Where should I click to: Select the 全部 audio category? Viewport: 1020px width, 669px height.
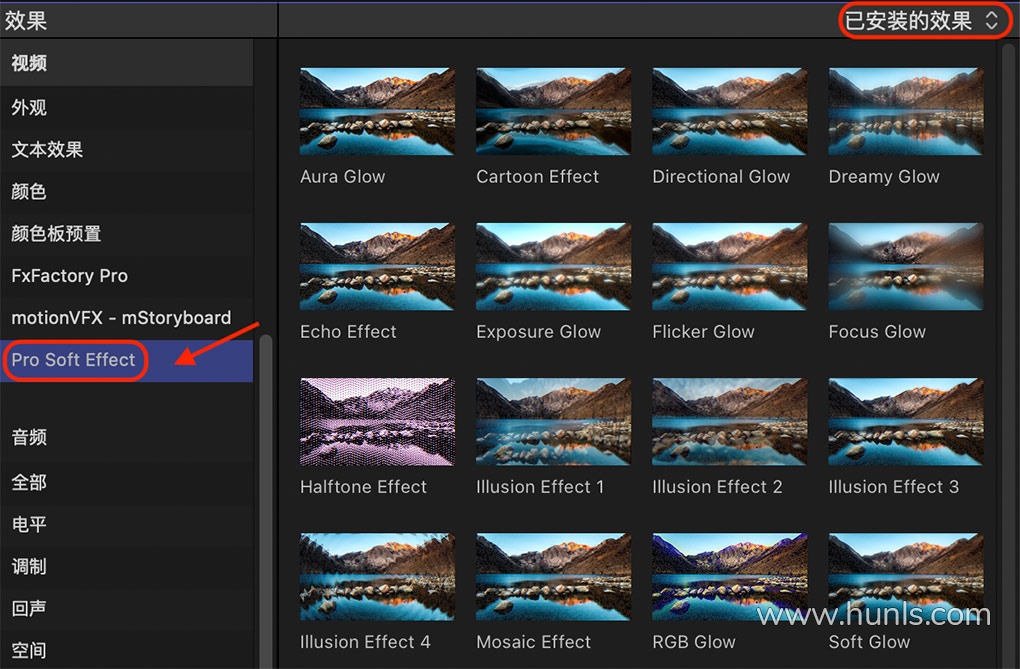[126, 482]
